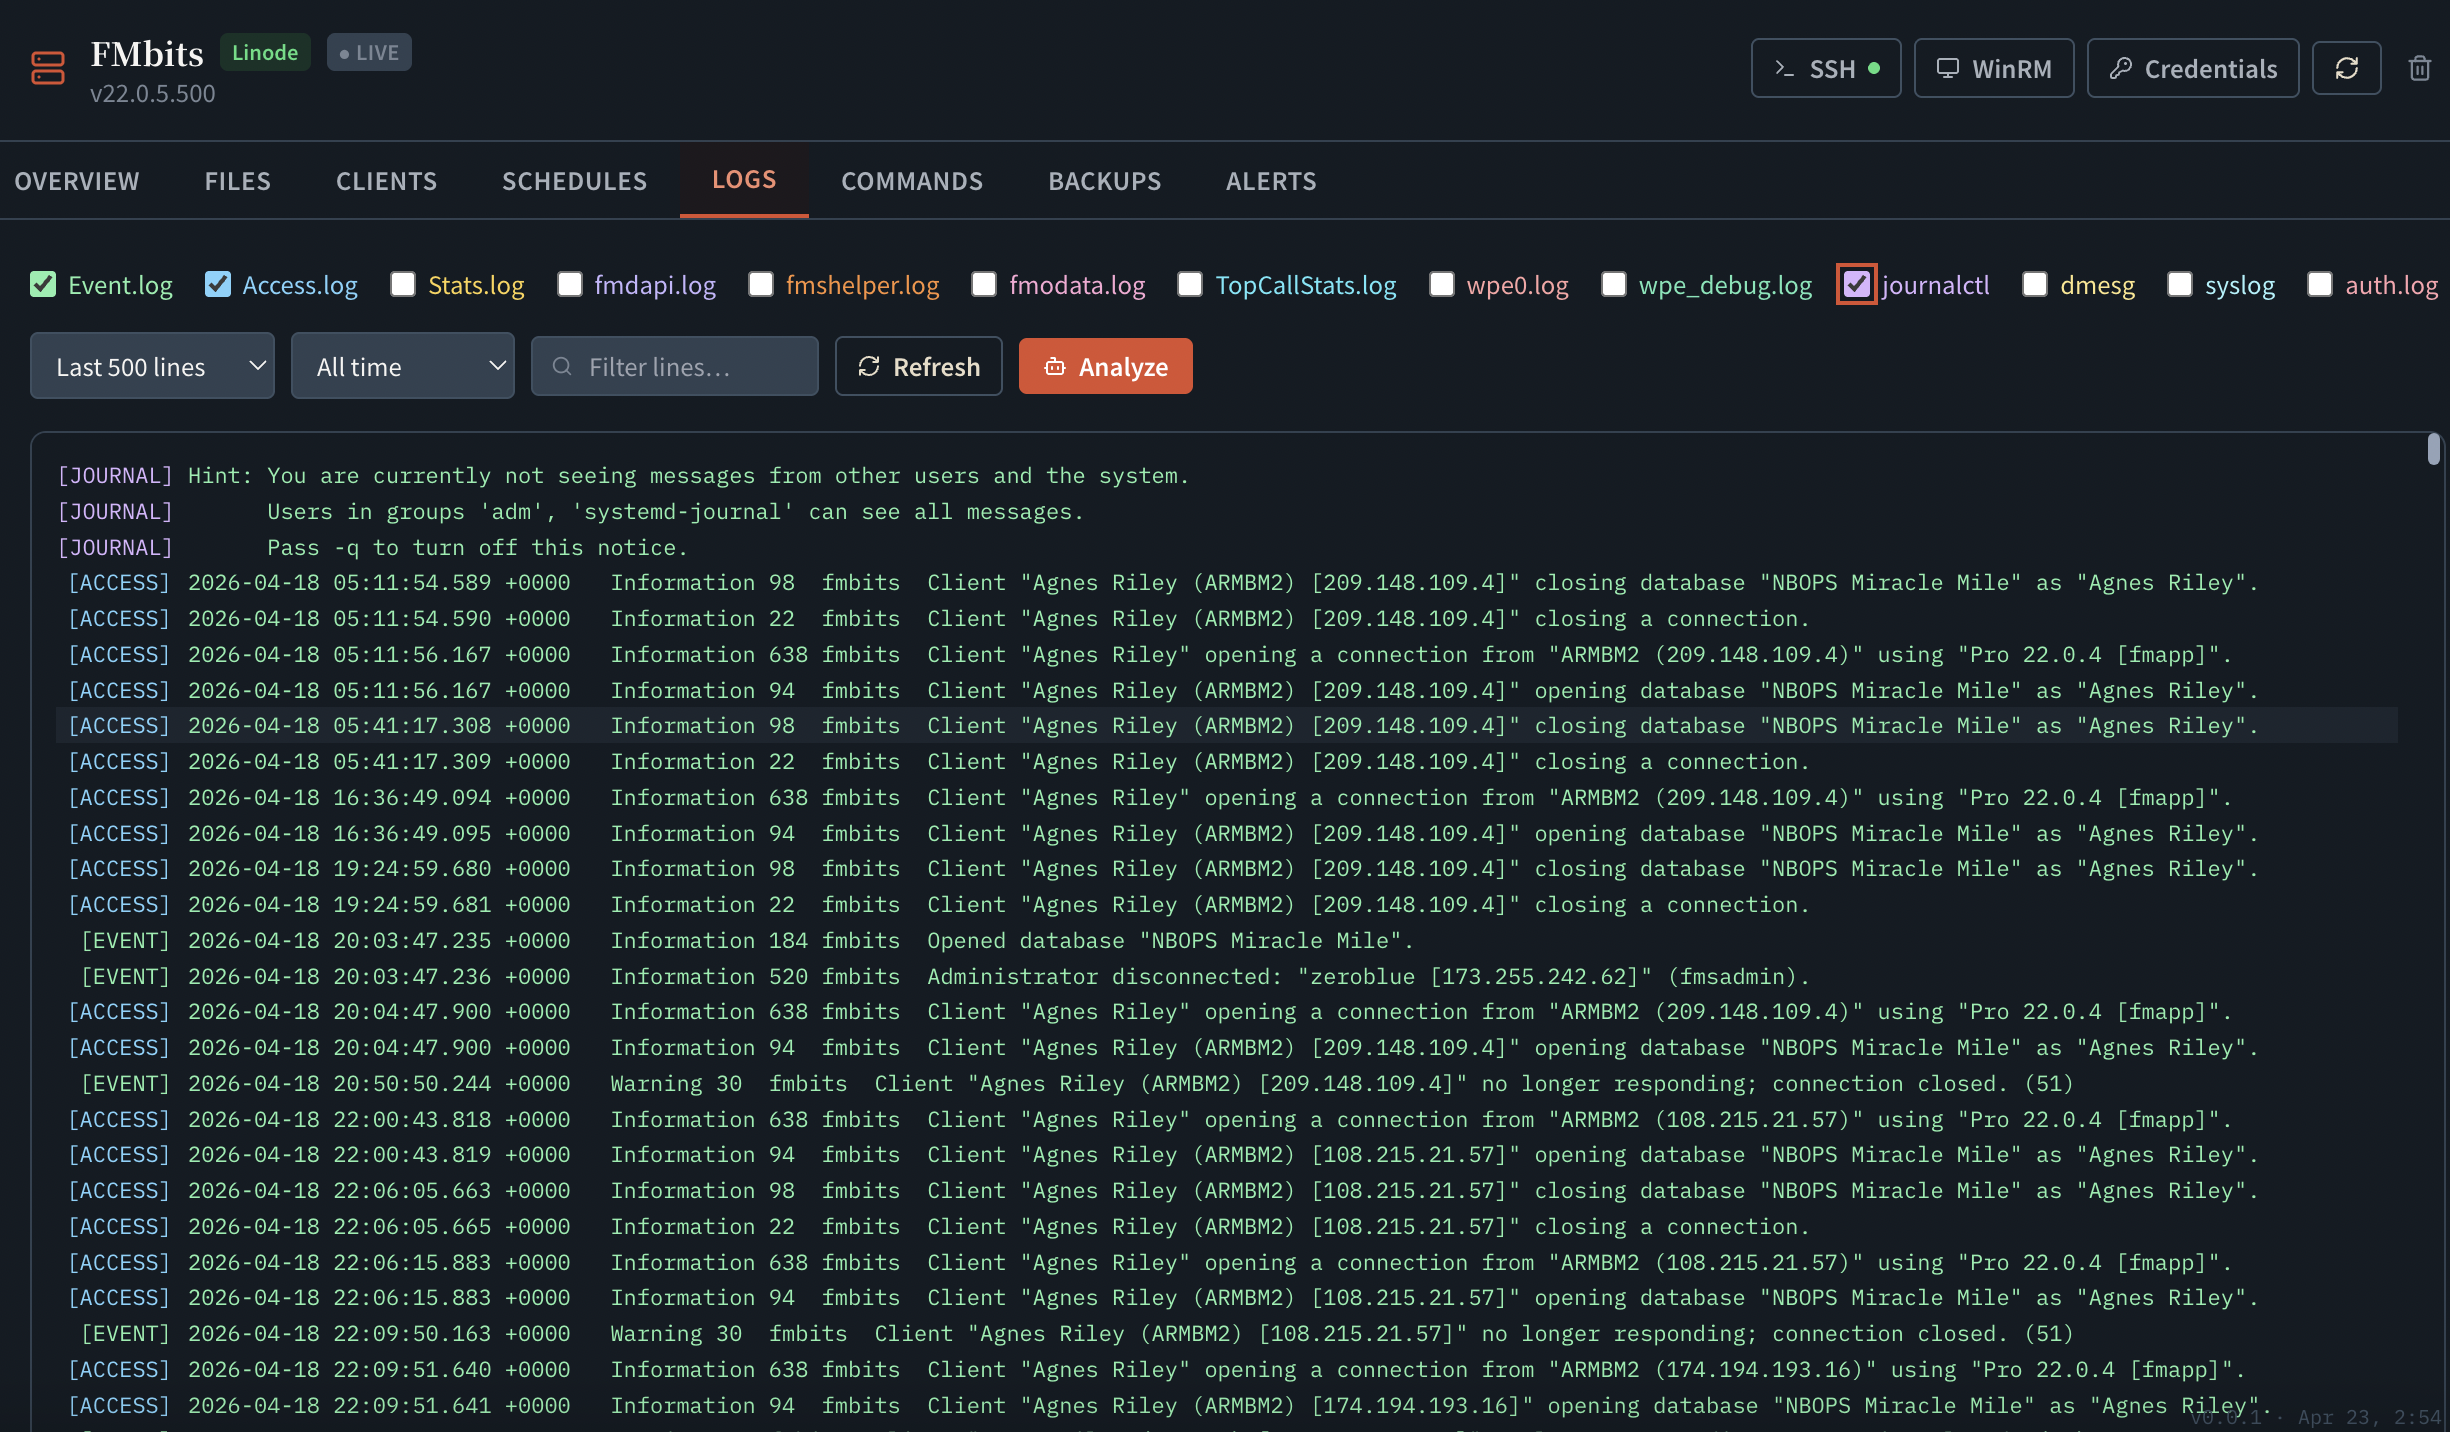Screen dimensions: 2450x1432
Task: Click the trash delete icon
Action: [x=2419, y=68]
